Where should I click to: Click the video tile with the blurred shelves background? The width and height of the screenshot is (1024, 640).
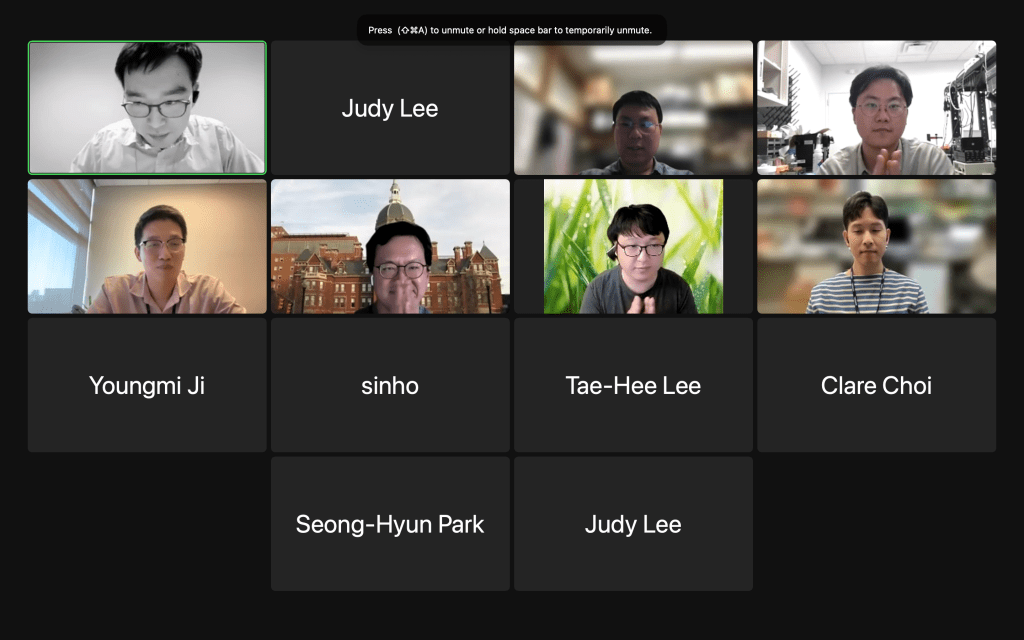[633, 108]
